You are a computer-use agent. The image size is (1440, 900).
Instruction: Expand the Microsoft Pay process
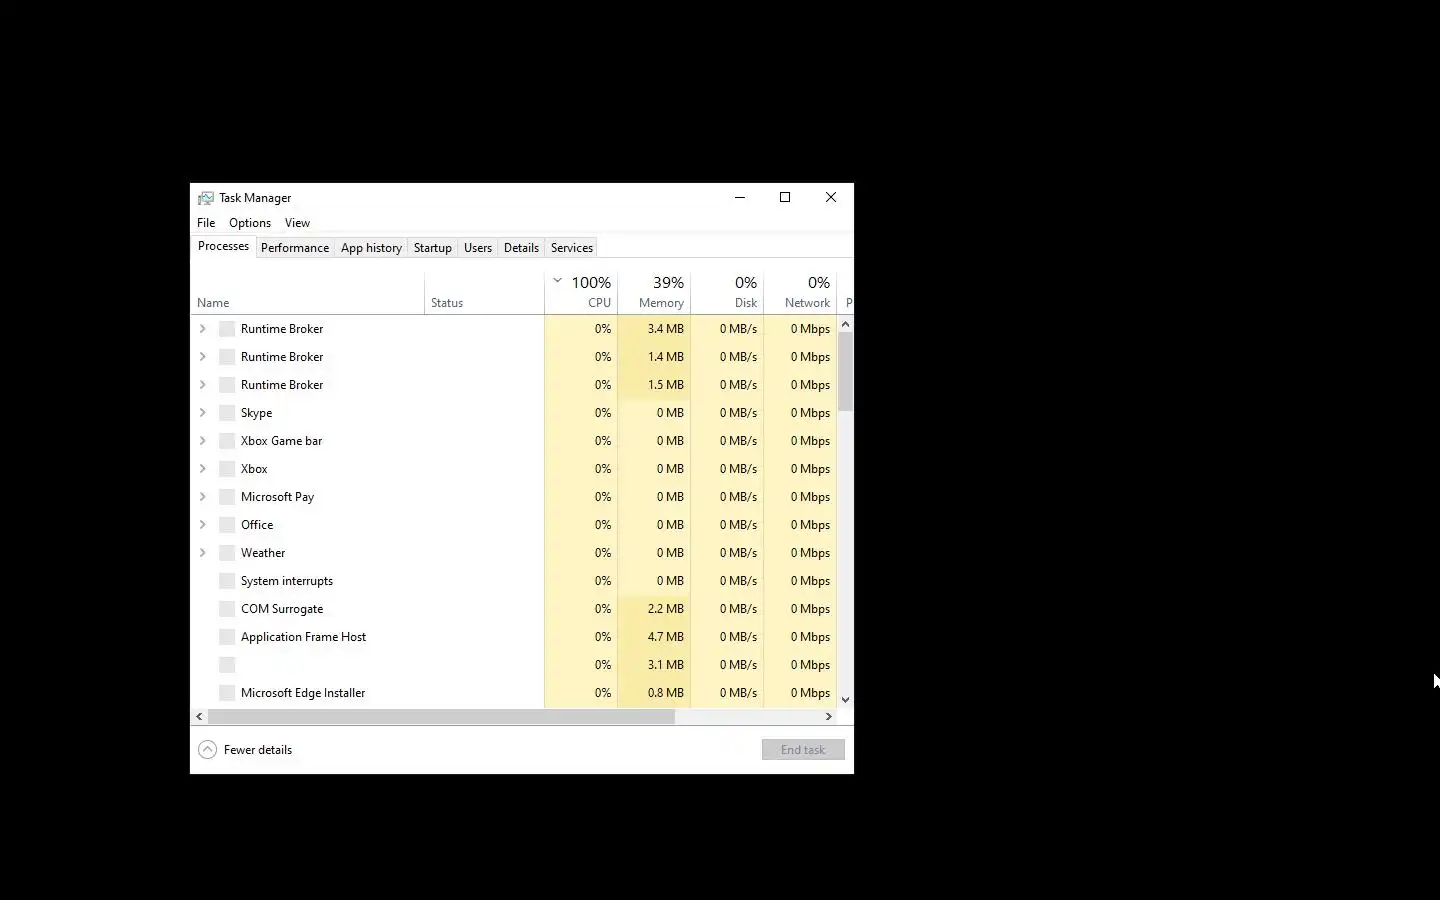[x=203, y=497]
